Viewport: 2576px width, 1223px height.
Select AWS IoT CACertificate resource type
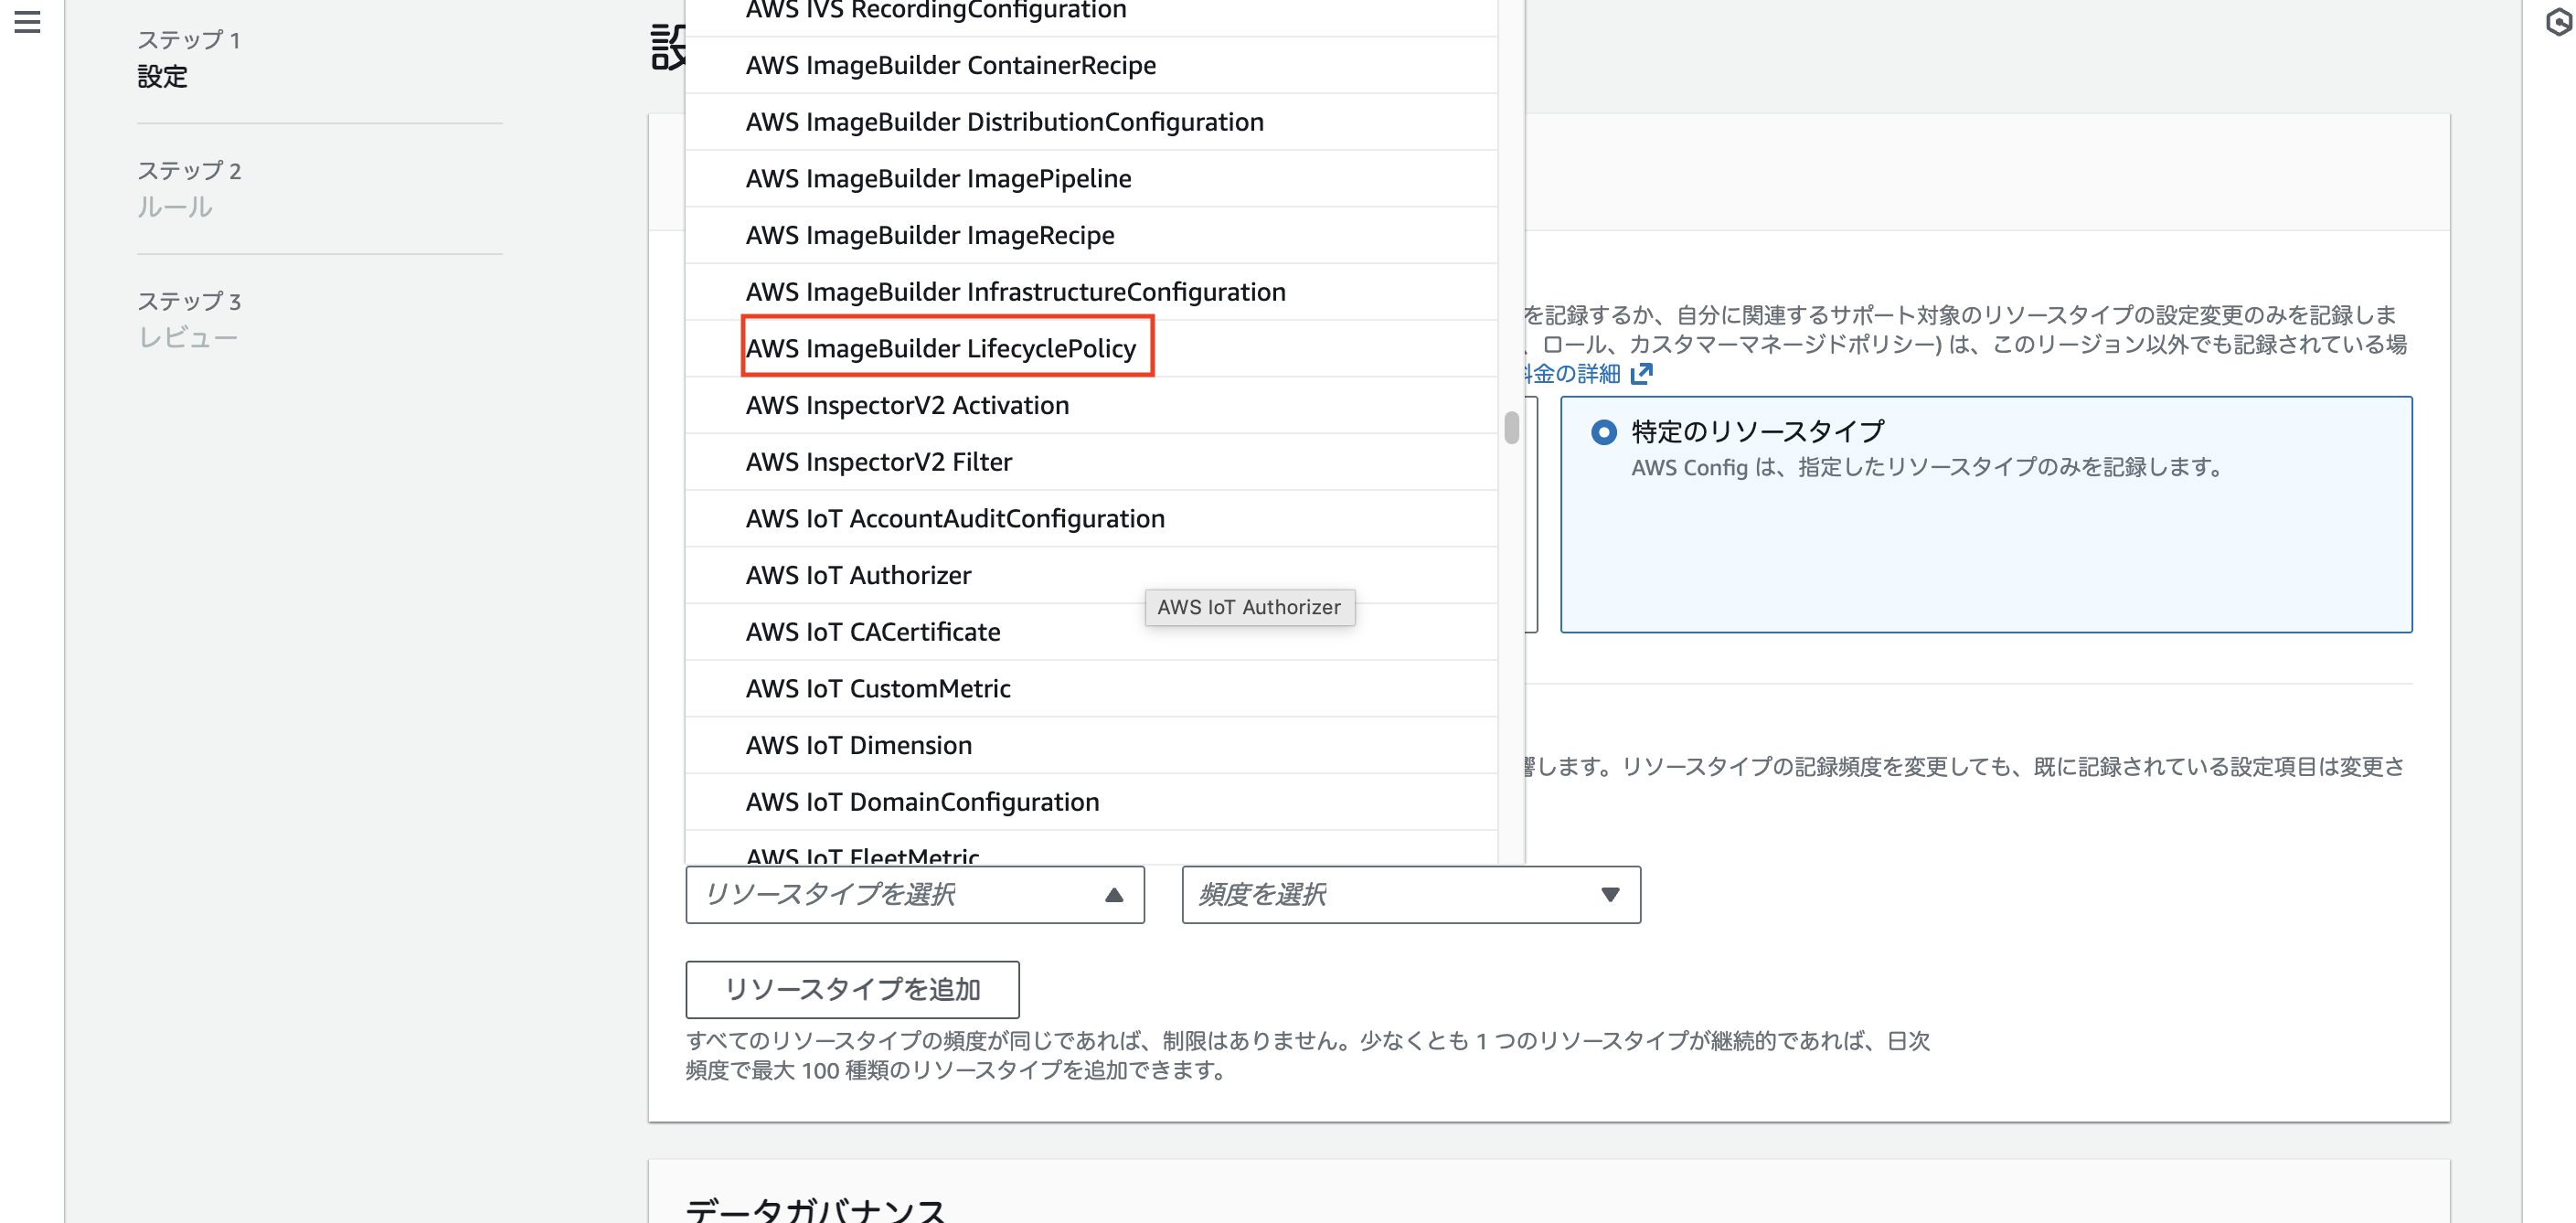[872, 631]
